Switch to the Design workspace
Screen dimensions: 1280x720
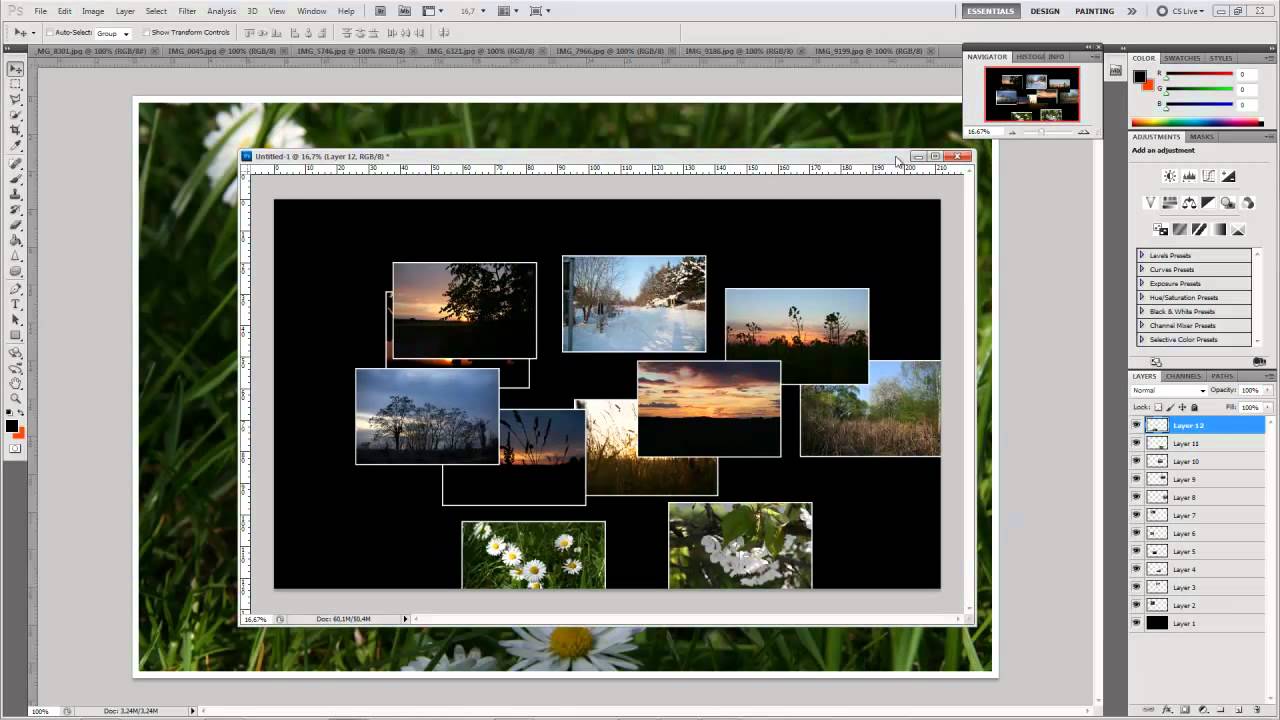(x=1045, y=11)
